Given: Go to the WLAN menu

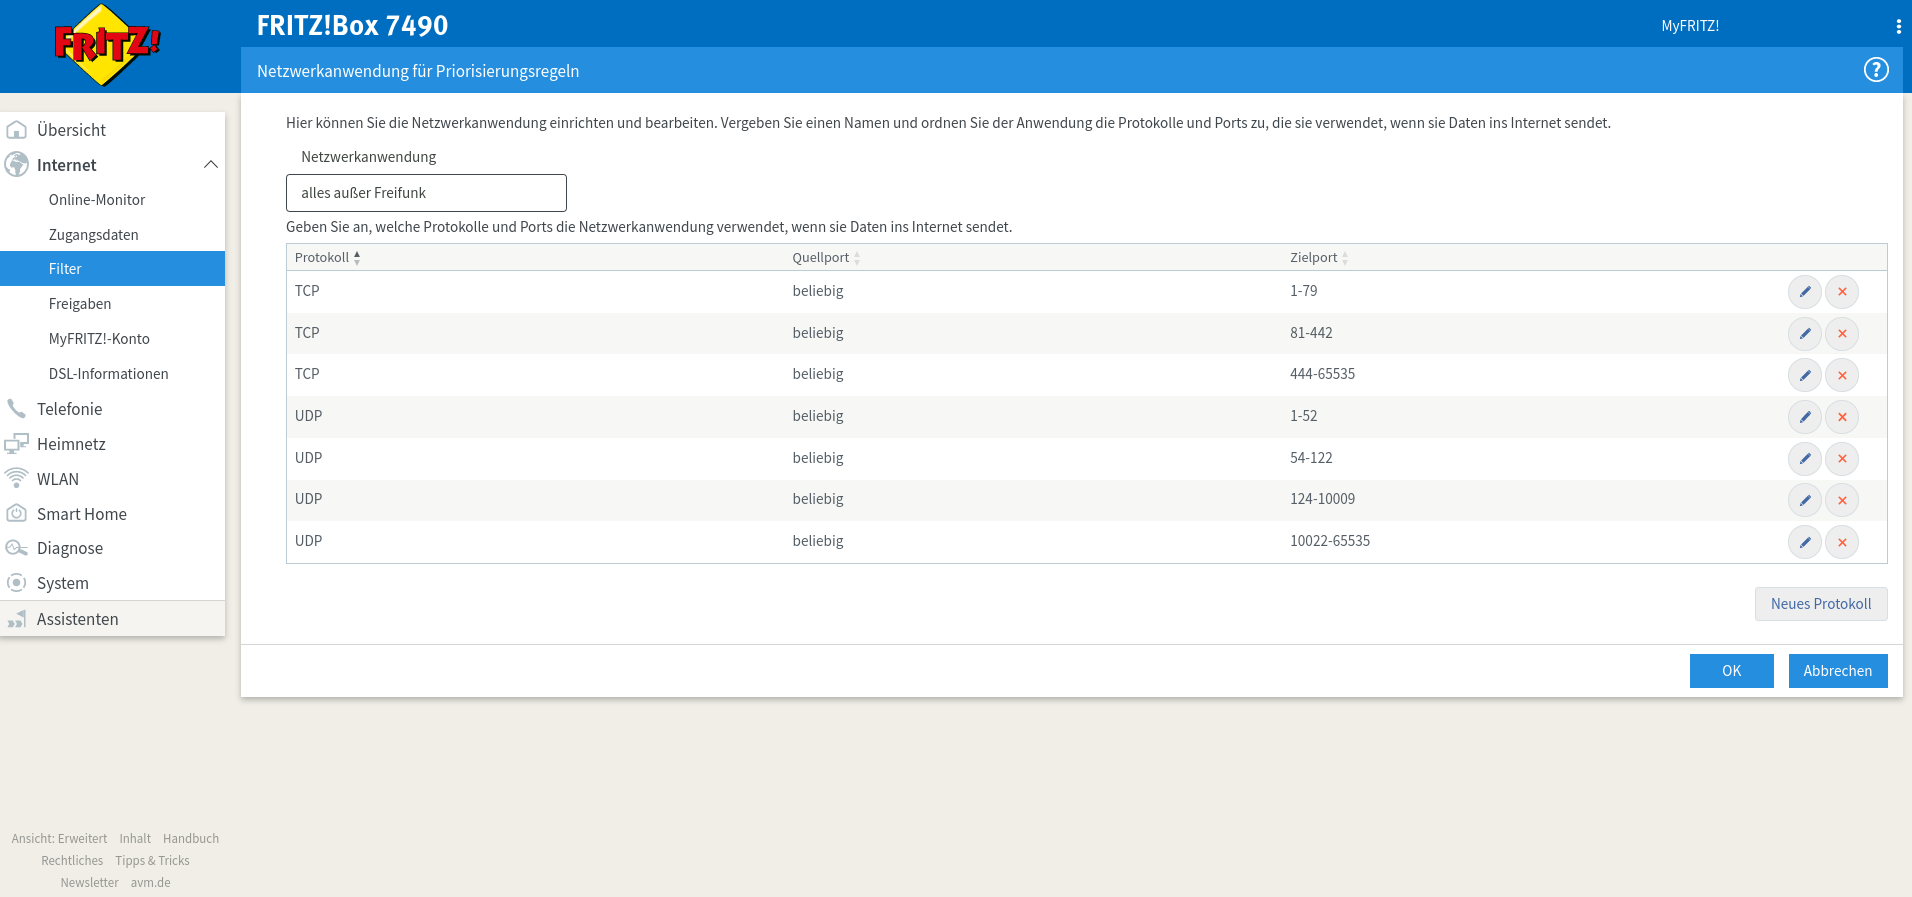Looking at the screenshot, I should pos(58,479).
